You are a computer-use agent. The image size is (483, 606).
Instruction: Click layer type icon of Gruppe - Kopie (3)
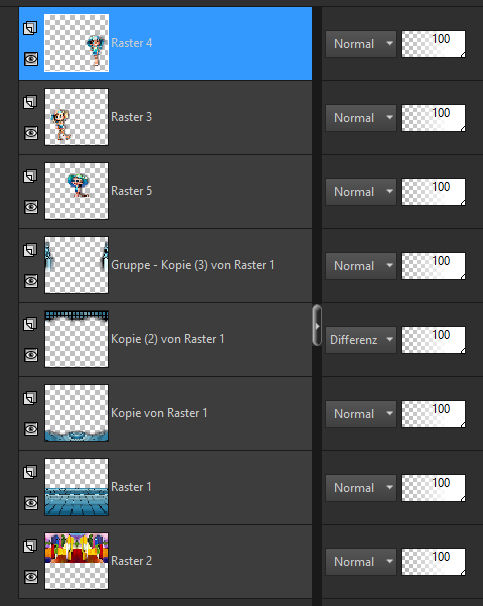pos(30,250)
